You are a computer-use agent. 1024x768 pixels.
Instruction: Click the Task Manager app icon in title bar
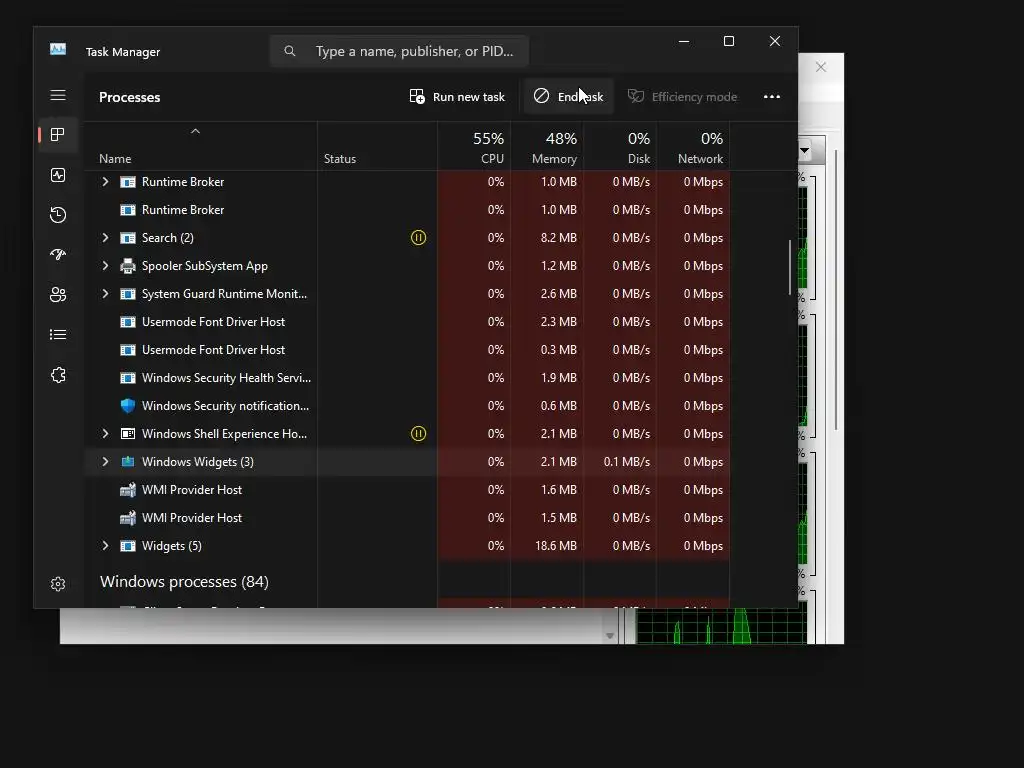58,50
